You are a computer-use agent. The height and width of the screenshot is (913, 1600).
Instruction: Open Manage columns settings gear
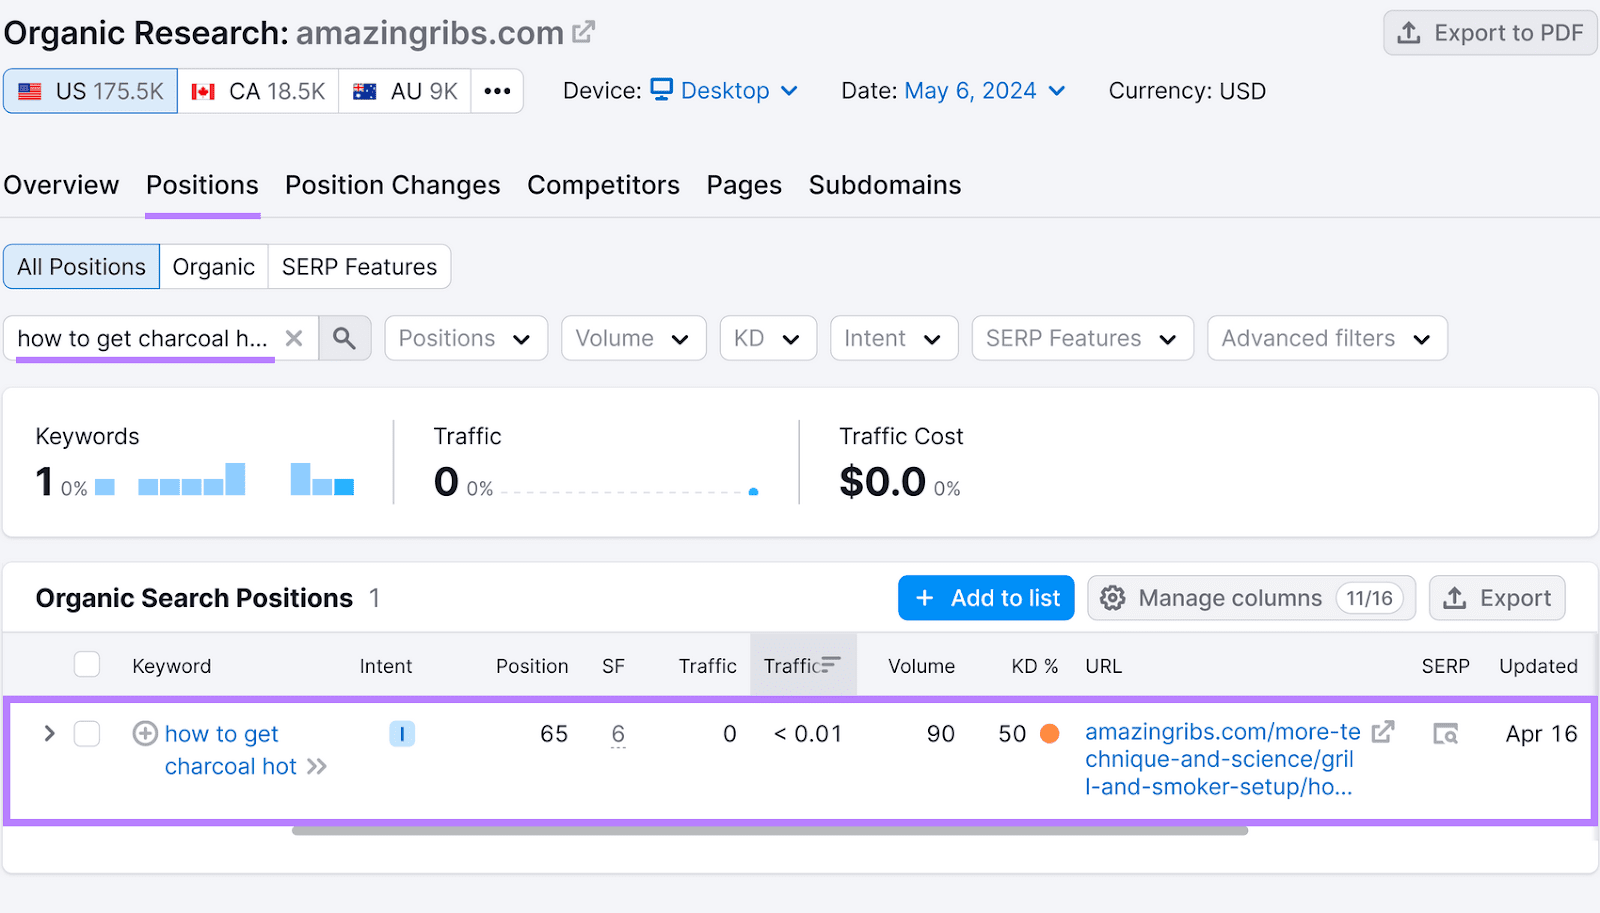(1112, 597)
